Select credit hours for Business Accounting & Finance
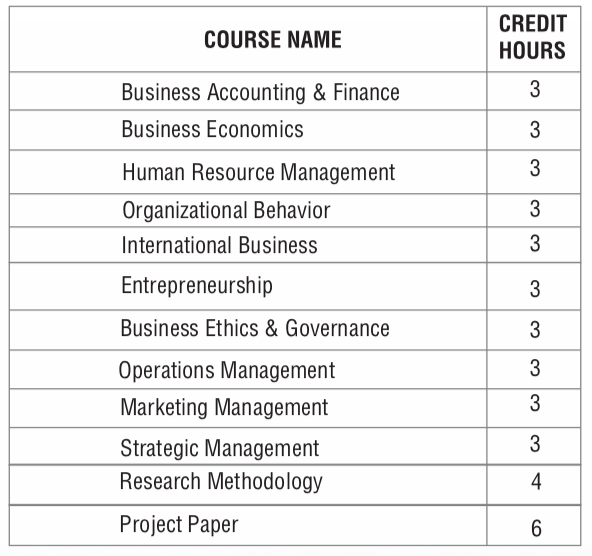The height and width of the screenshot is (556, 592). click(535, 89)
